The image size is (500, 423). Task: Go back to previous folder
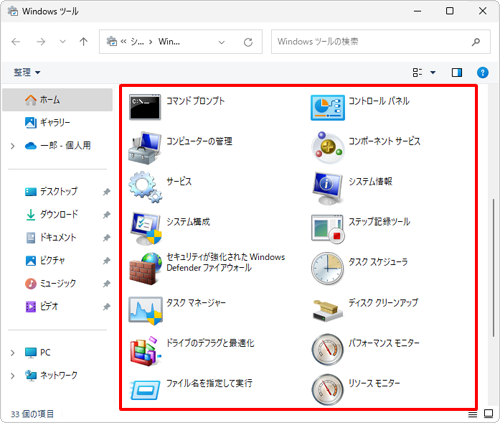[x=16, y=42]
